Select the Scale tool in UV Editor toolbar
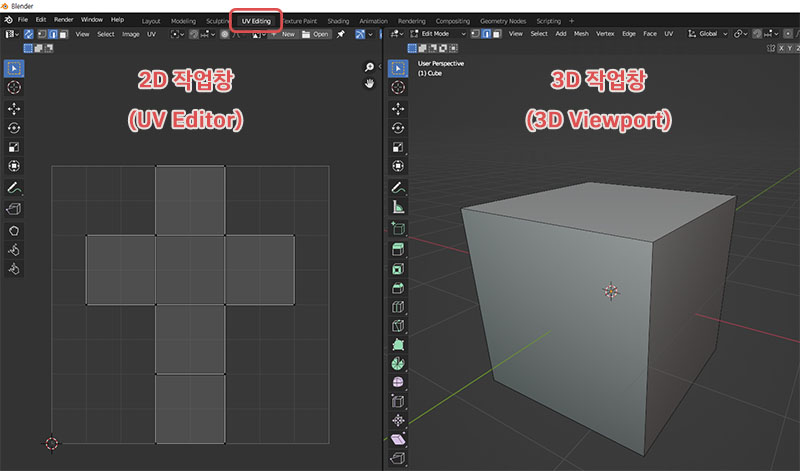This screenshot has height=471, width=800. (14, 147)
